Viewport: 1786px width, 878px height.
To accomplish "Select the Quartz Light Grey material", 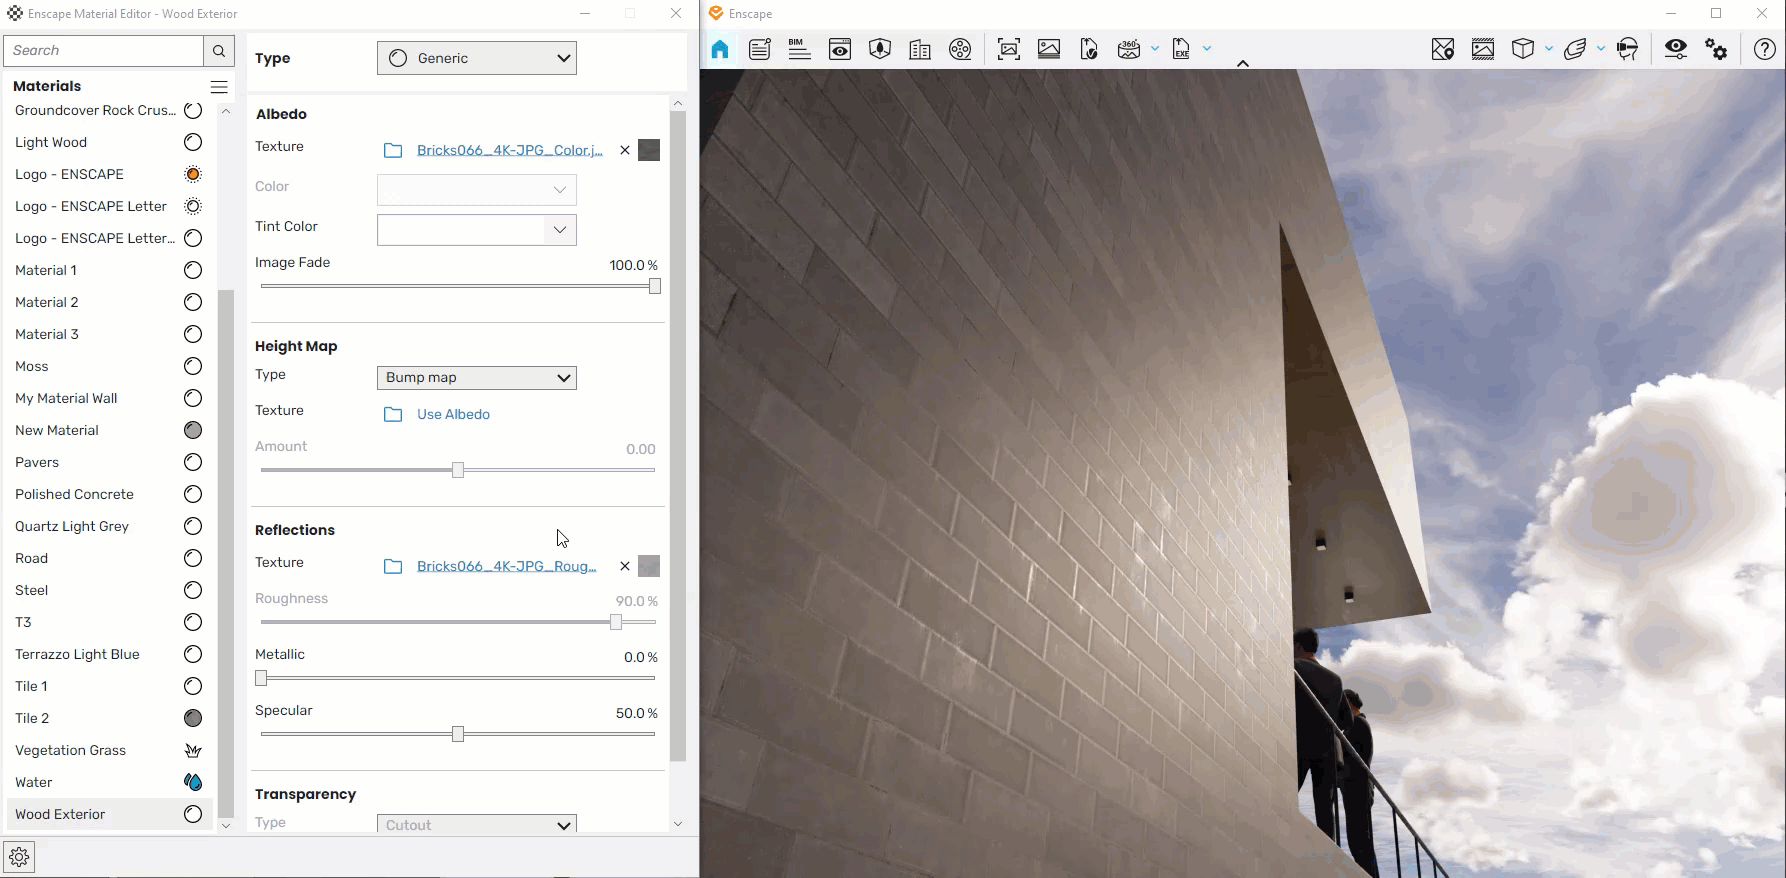I will 109,526.
